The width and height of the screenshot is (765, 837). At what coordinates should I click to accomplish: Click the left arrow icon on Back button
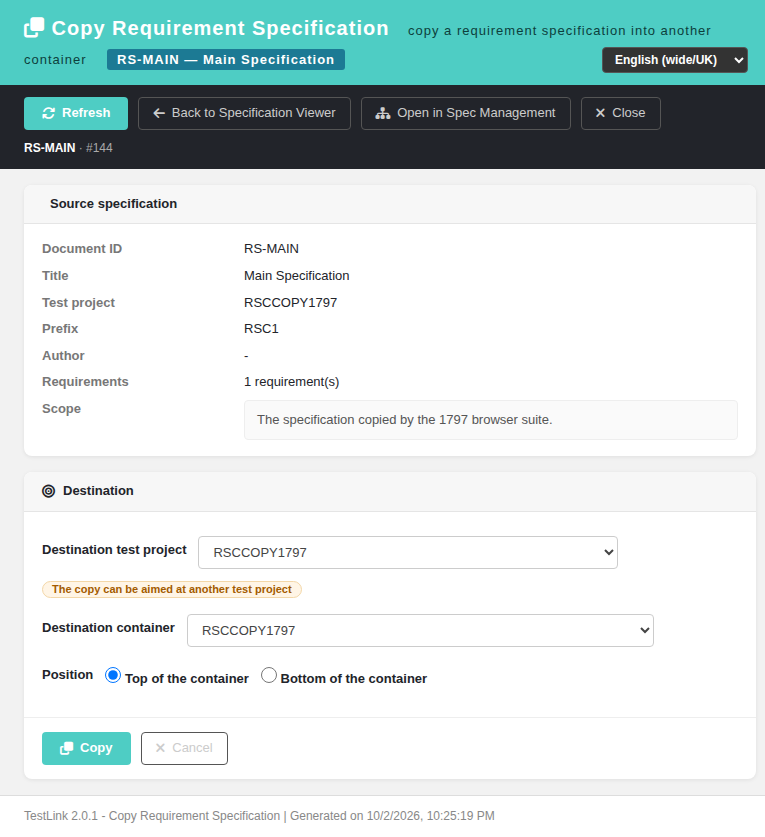pyautogui.click(x=159, y=113)
